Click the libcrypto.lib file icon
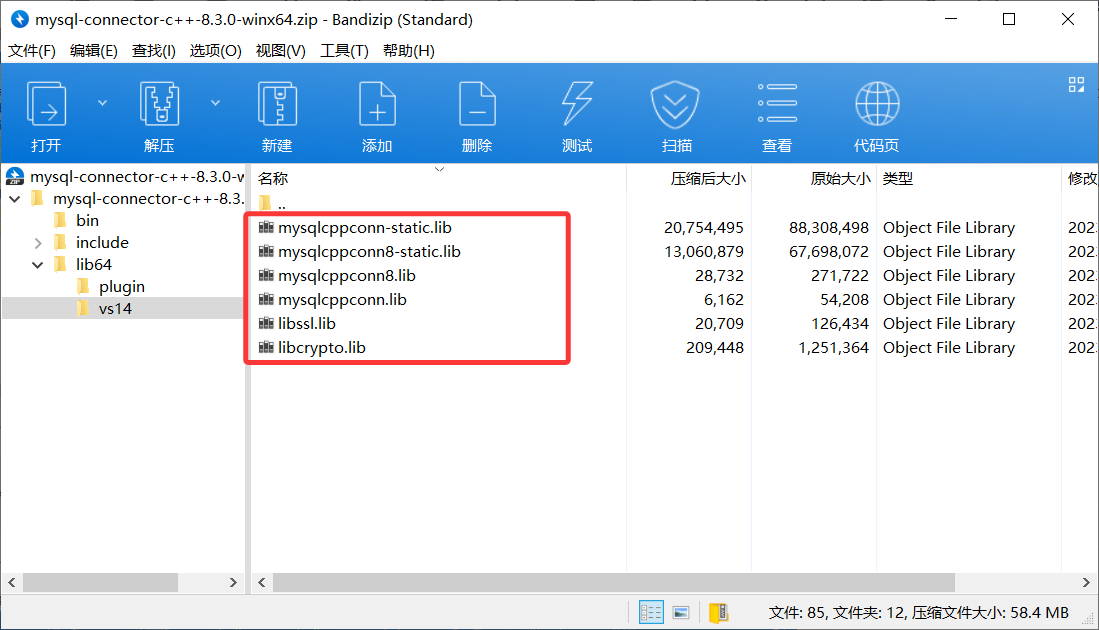Viewport: 1099px width, 630px height. click(266, 348)
